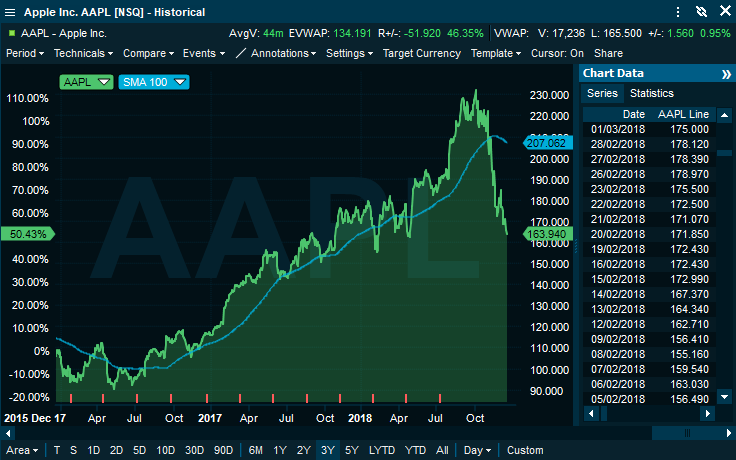Screen dimensions: 736x460
Task: Select the 20/02/2018 data row
Action: (650, 232)
